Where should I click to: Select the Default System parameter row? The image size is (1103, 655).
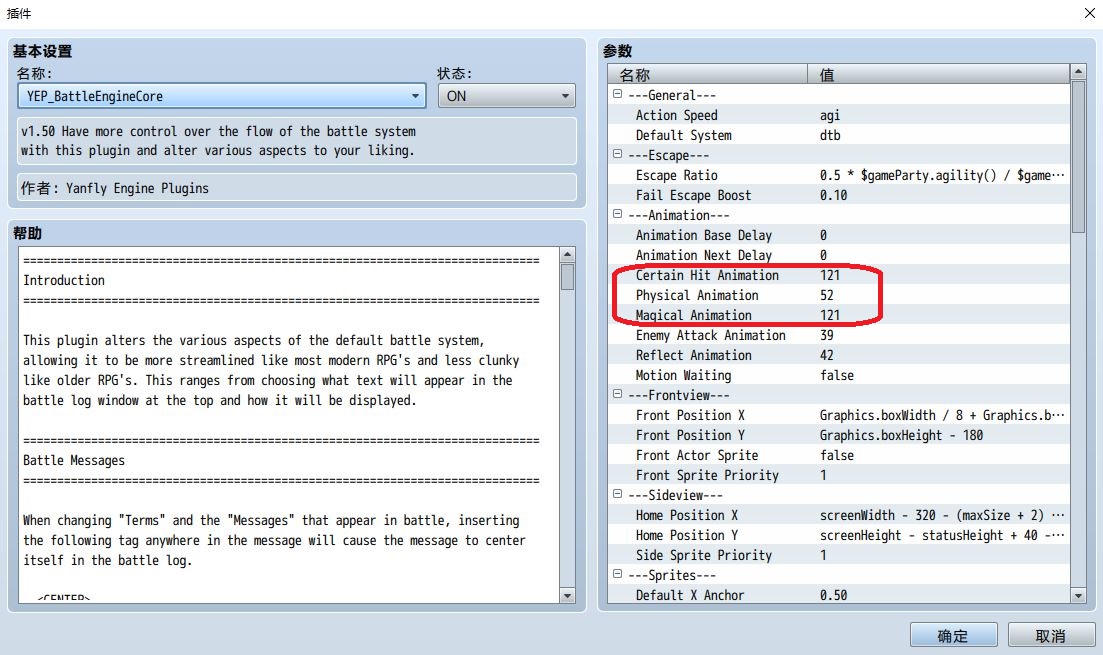tap(839, 135)
